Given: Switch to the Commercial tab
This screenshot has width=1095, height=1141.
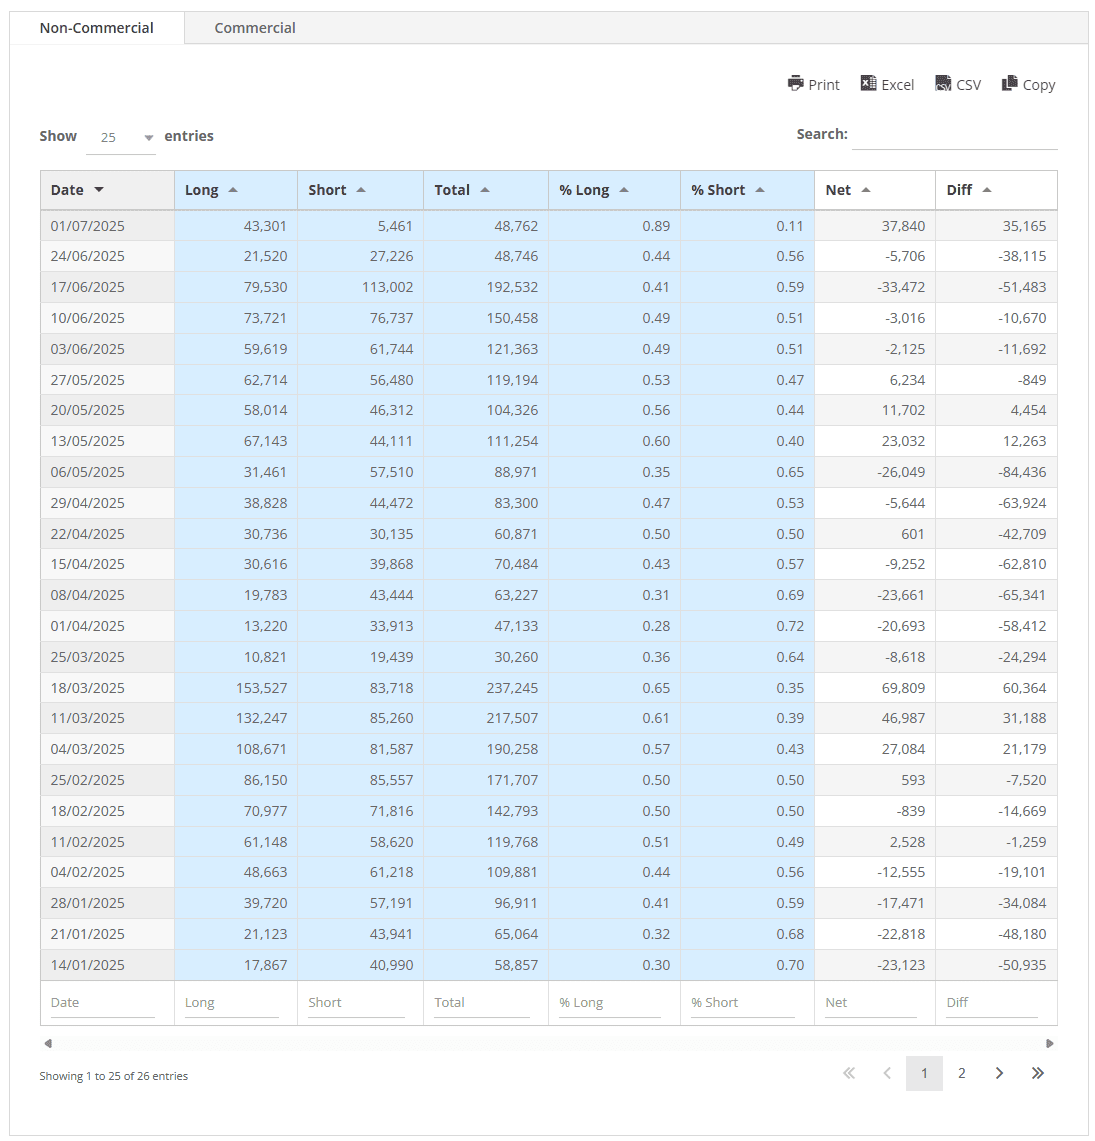Looking at the screenshot, I should click(255, 28).
